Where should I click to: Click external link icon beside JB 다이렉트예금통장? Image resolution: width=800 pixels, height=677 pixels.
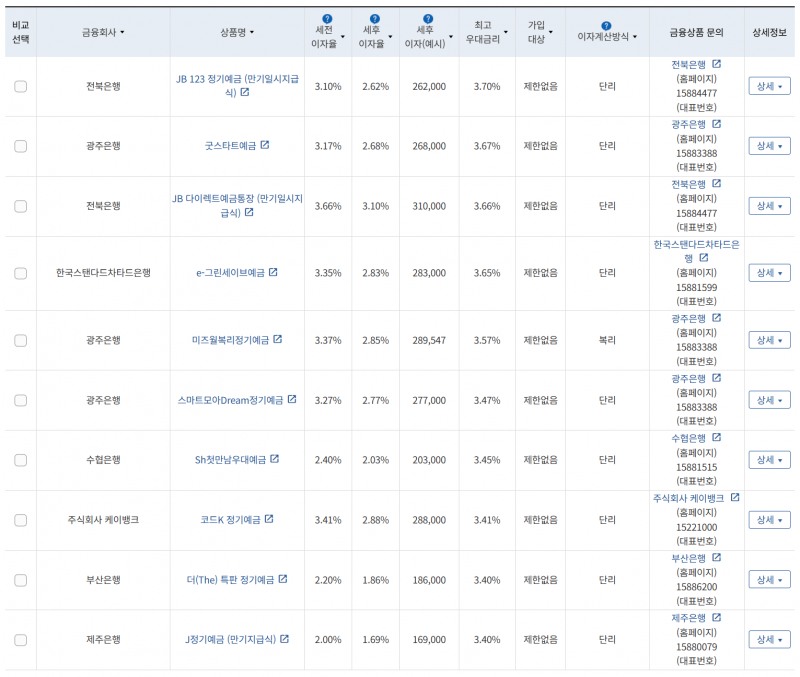point(249,212)
